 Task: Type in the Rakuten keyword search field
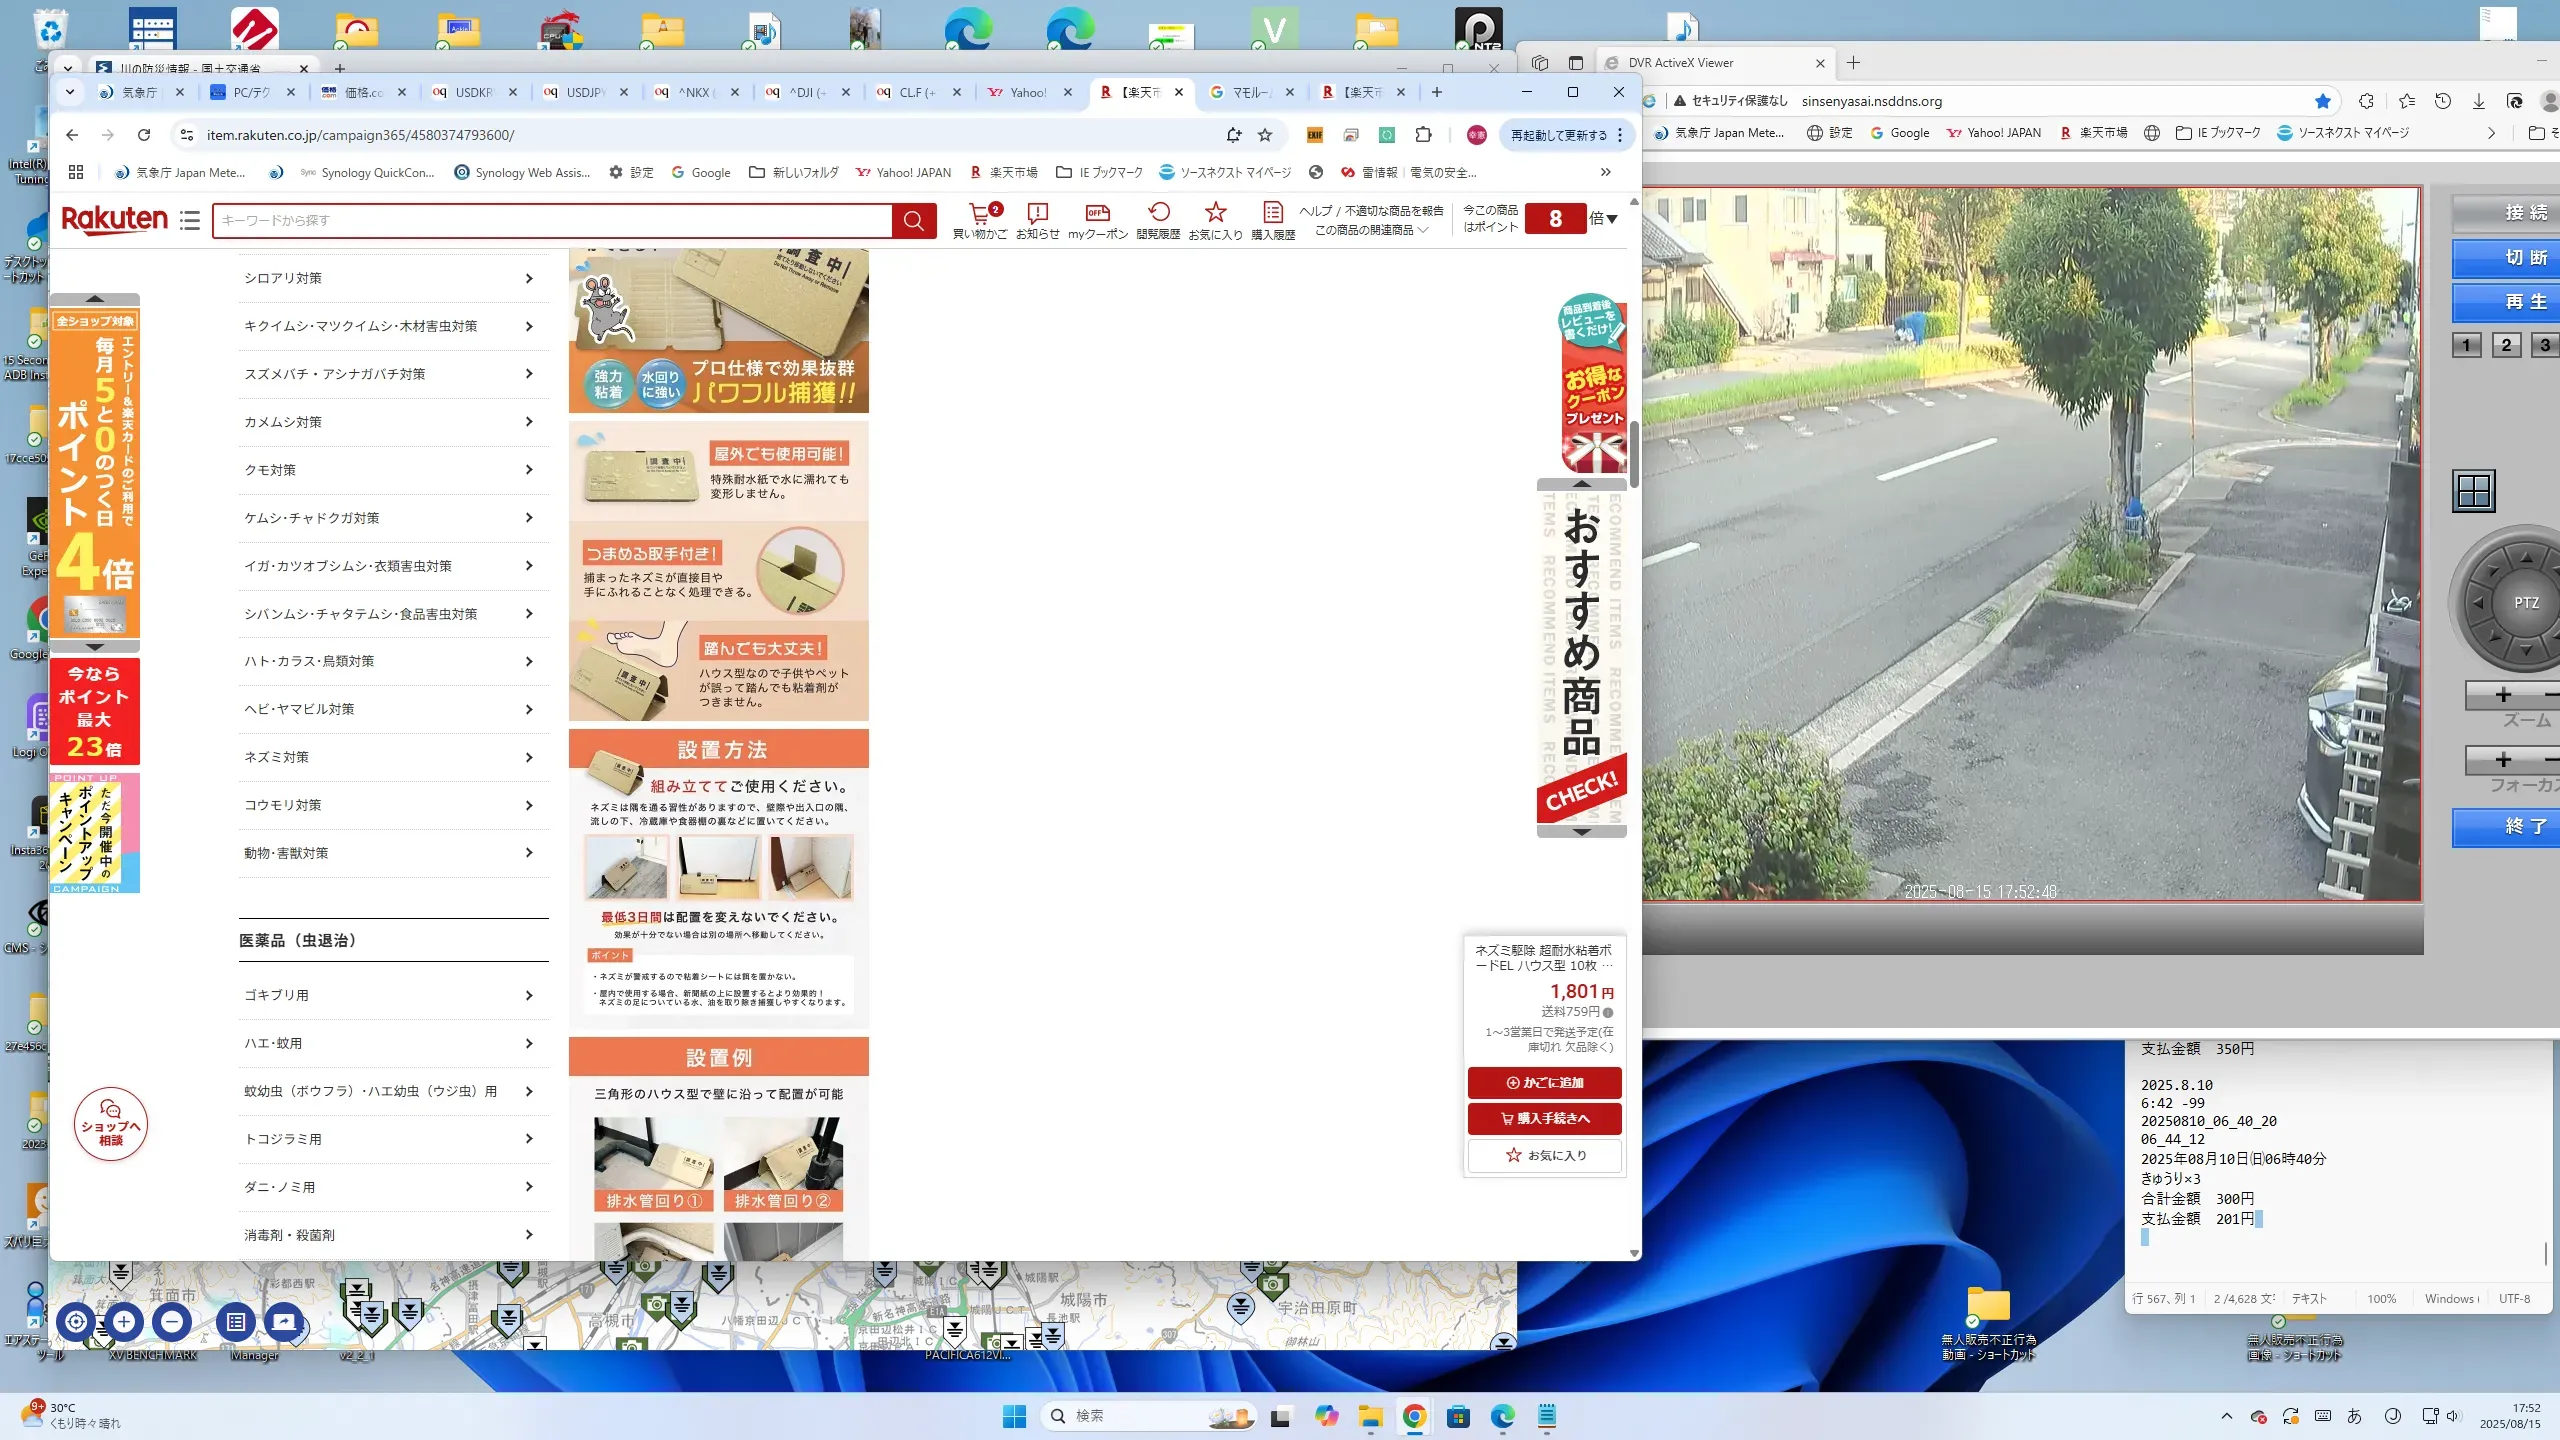550,220
